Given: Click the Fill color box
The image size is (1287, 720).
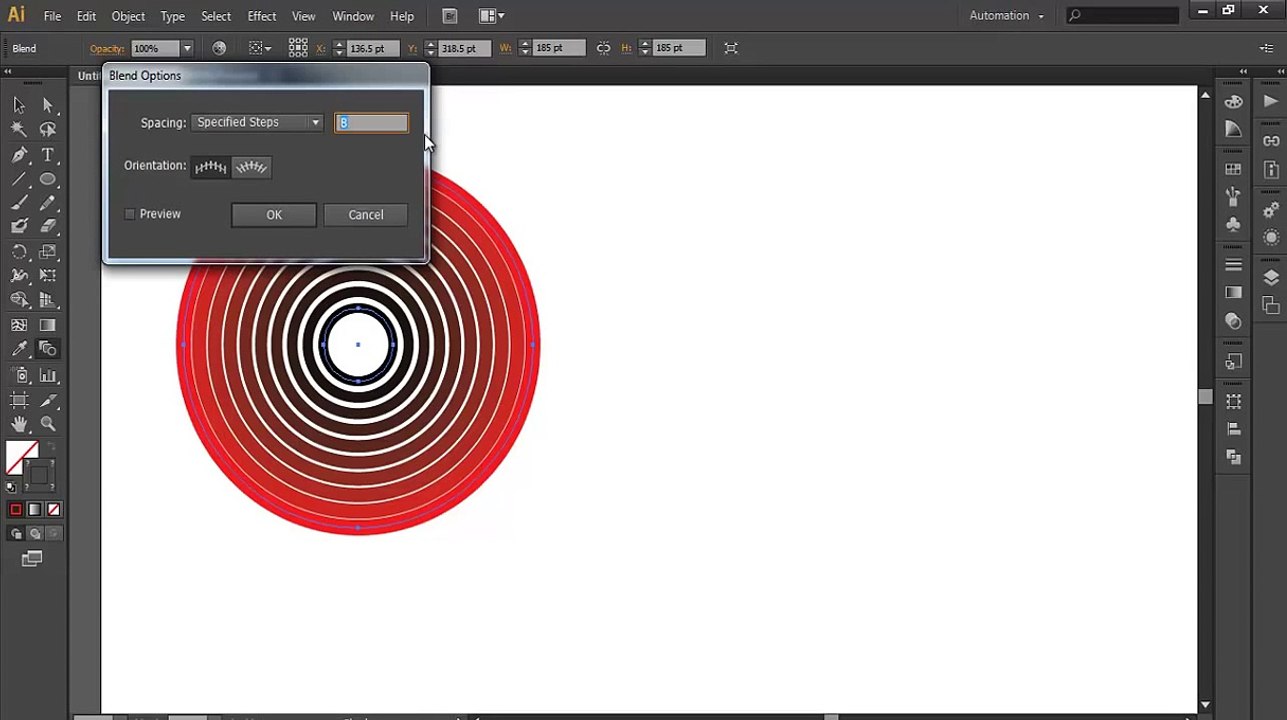Looking at the screenshot, I should [x=22, y=457].
